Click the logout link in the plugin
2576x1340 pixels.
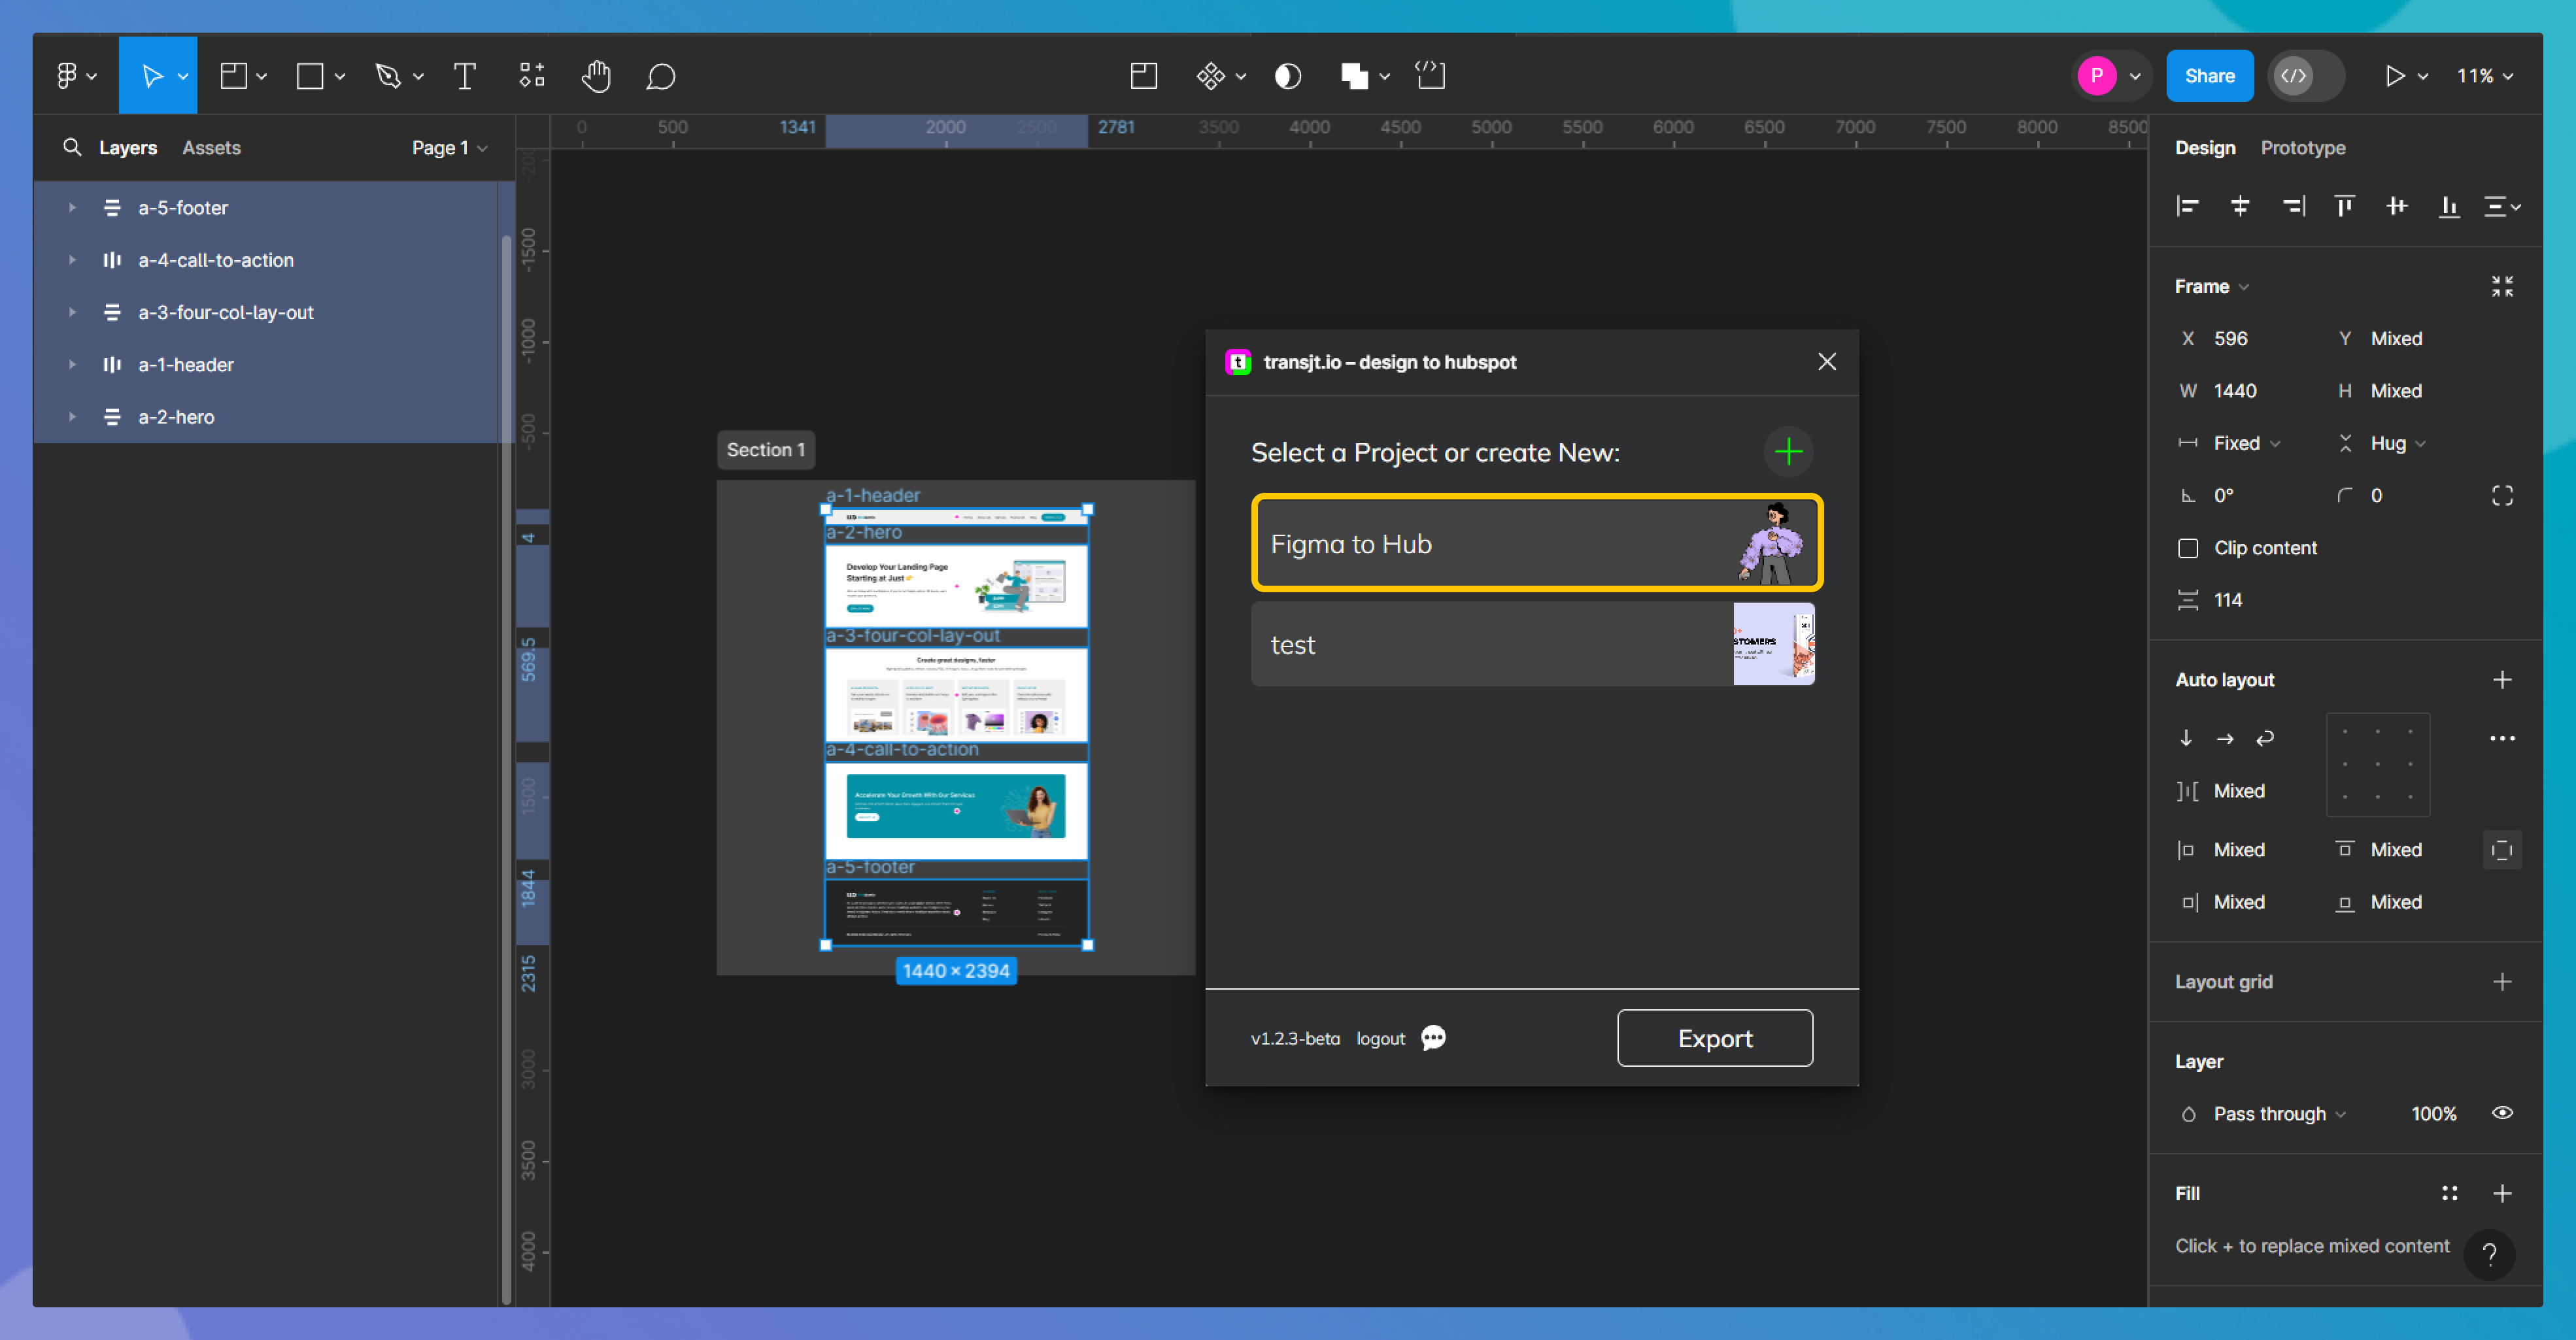click(1380, 1038)
